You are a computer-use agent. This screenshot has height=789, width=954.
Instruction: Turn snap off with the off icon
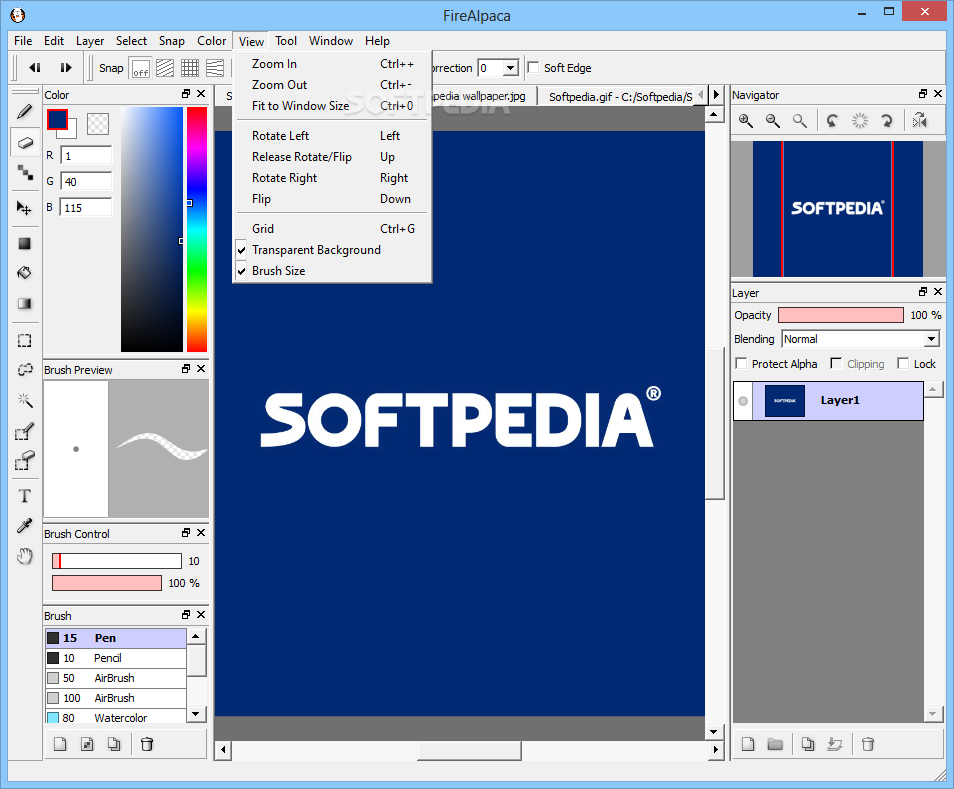tap(141, 68)
